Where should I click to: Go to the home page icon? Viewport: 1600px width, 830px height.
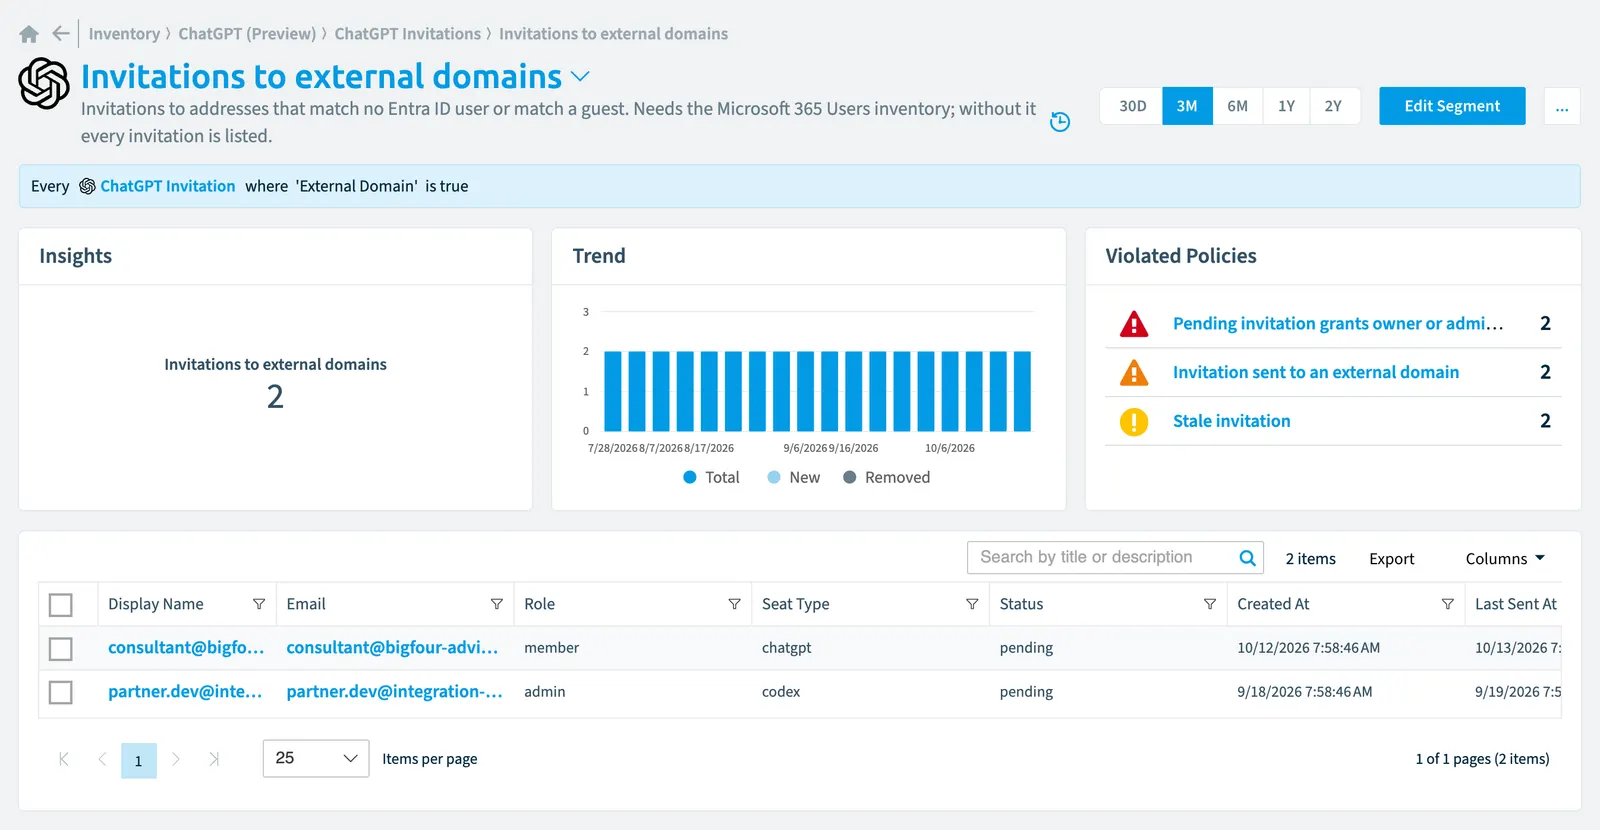click(29, 34)
